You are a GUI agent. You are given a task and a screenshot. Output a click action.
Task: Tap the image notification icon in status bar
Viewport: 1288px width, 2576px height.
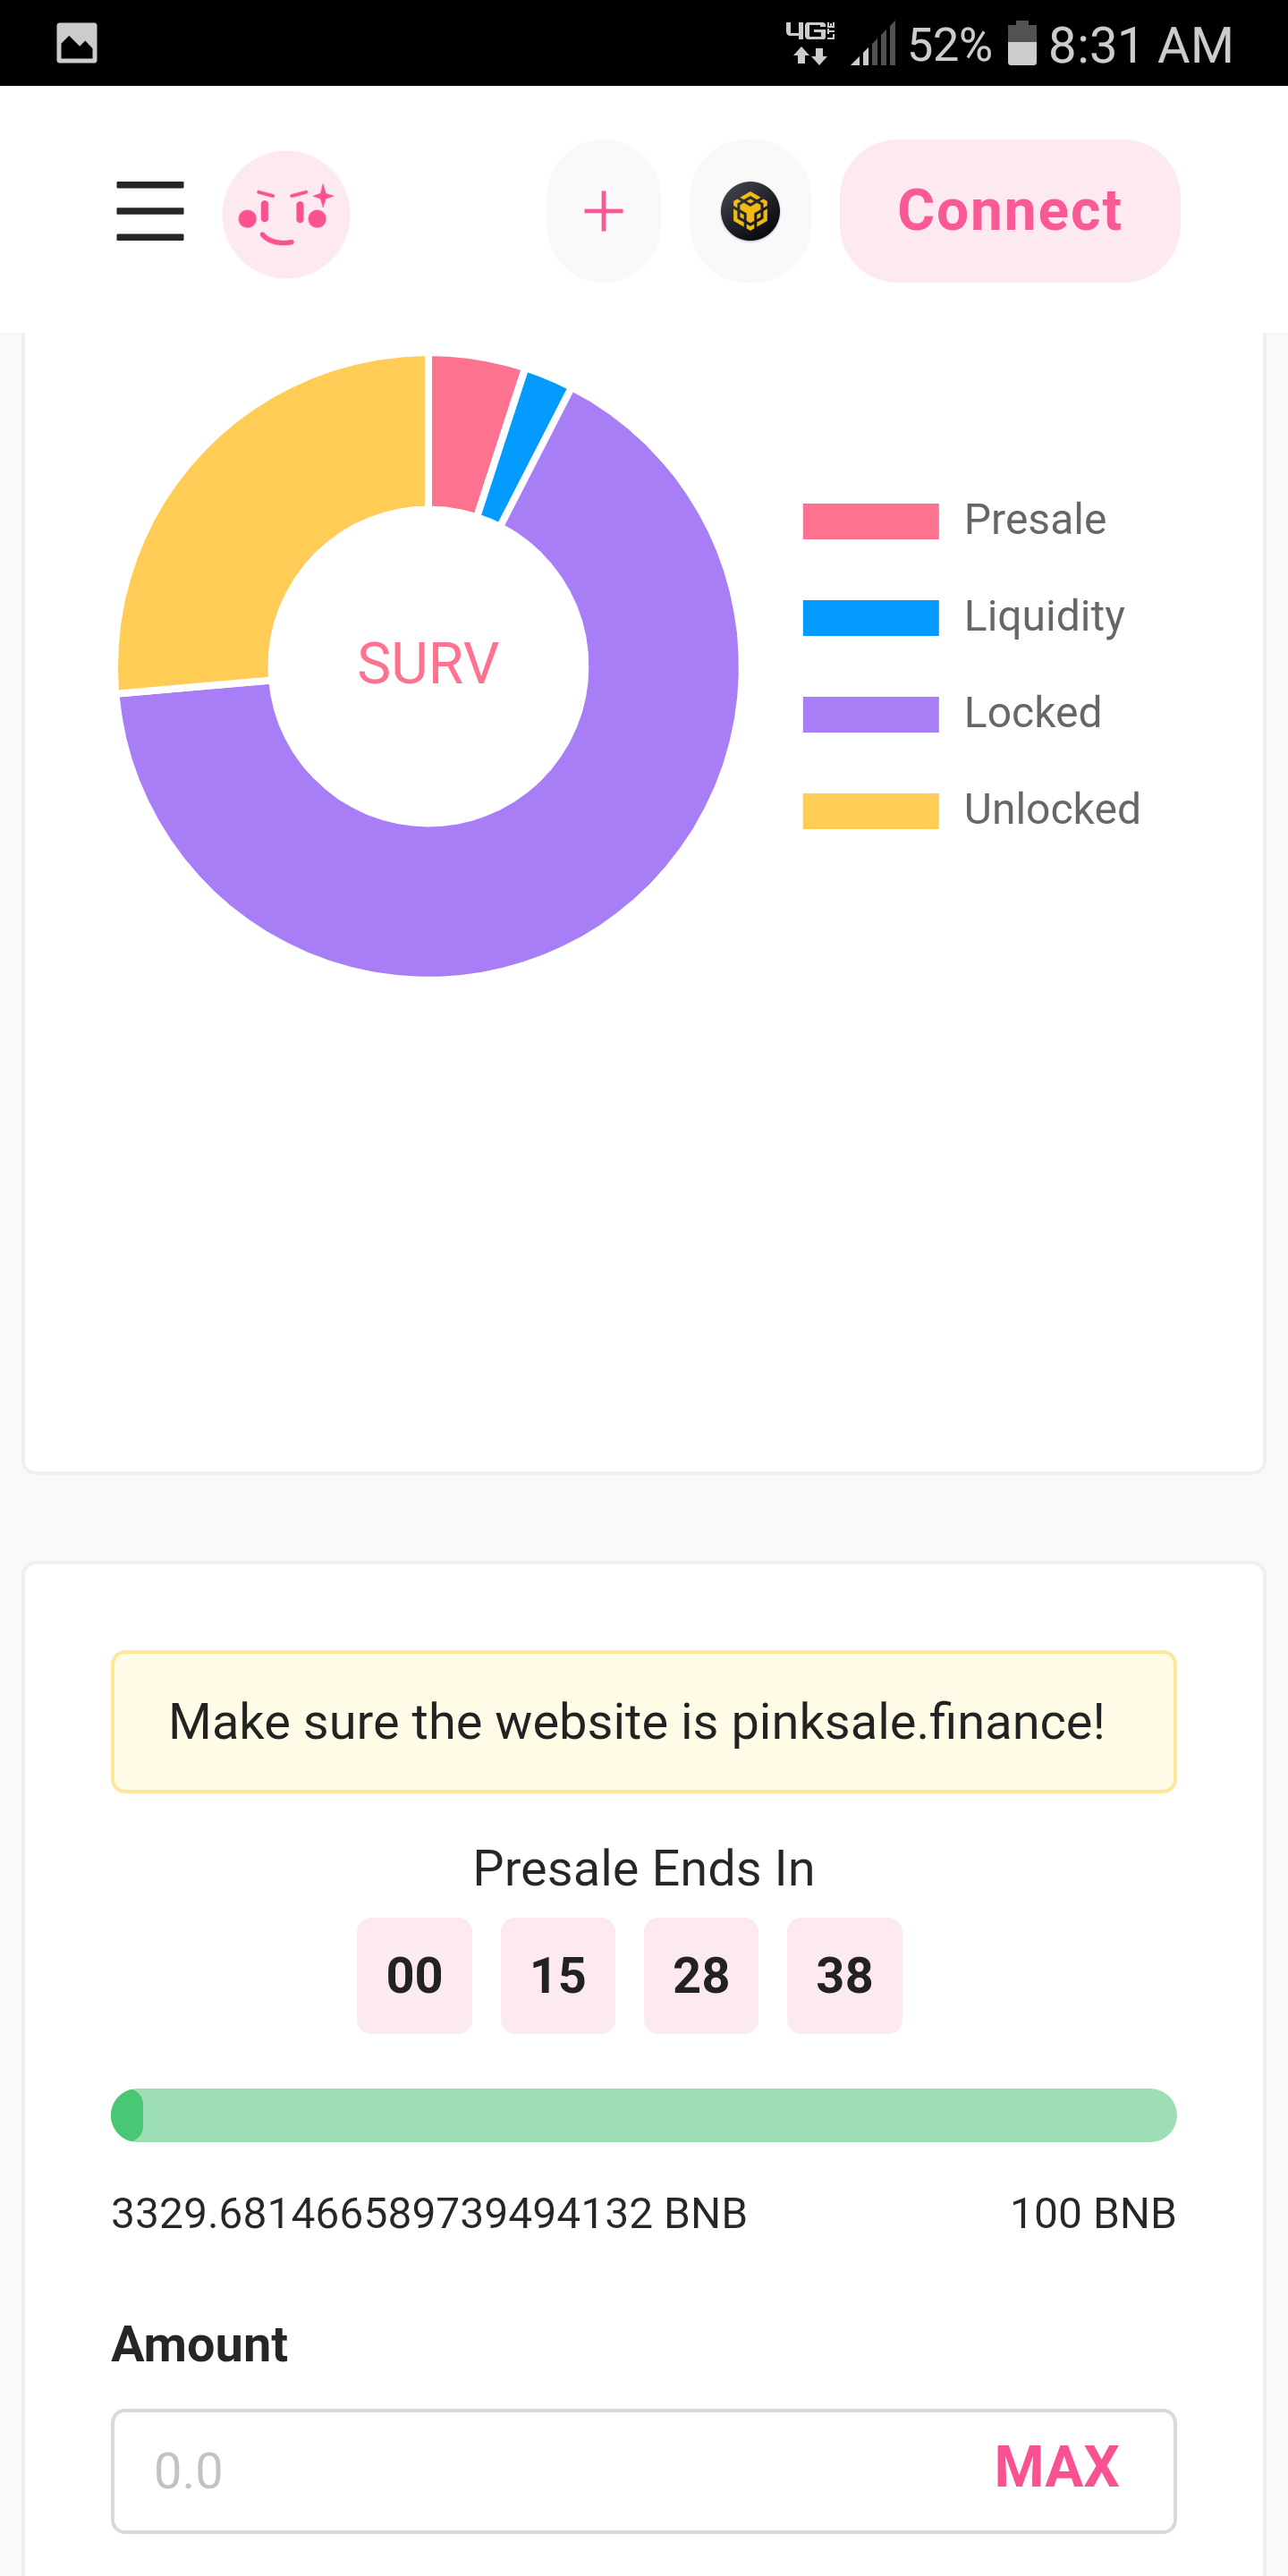77,43
